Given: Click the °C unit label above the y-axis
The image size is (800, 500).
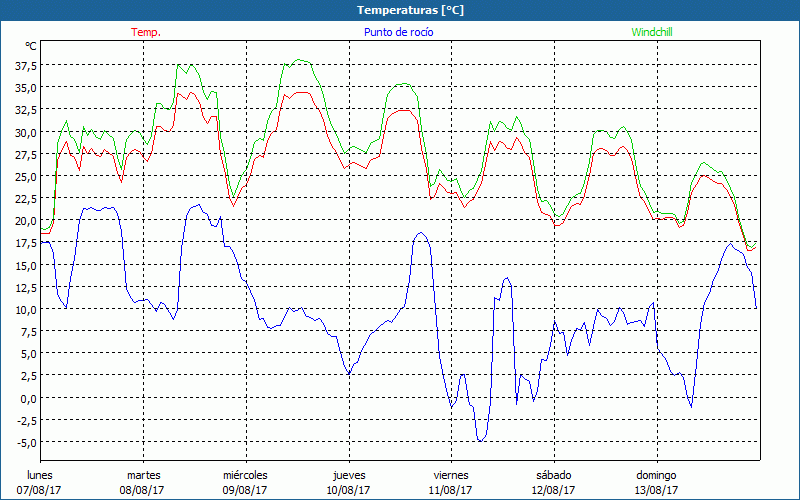Looking at the screenshot, I should (x=31, y=46).
